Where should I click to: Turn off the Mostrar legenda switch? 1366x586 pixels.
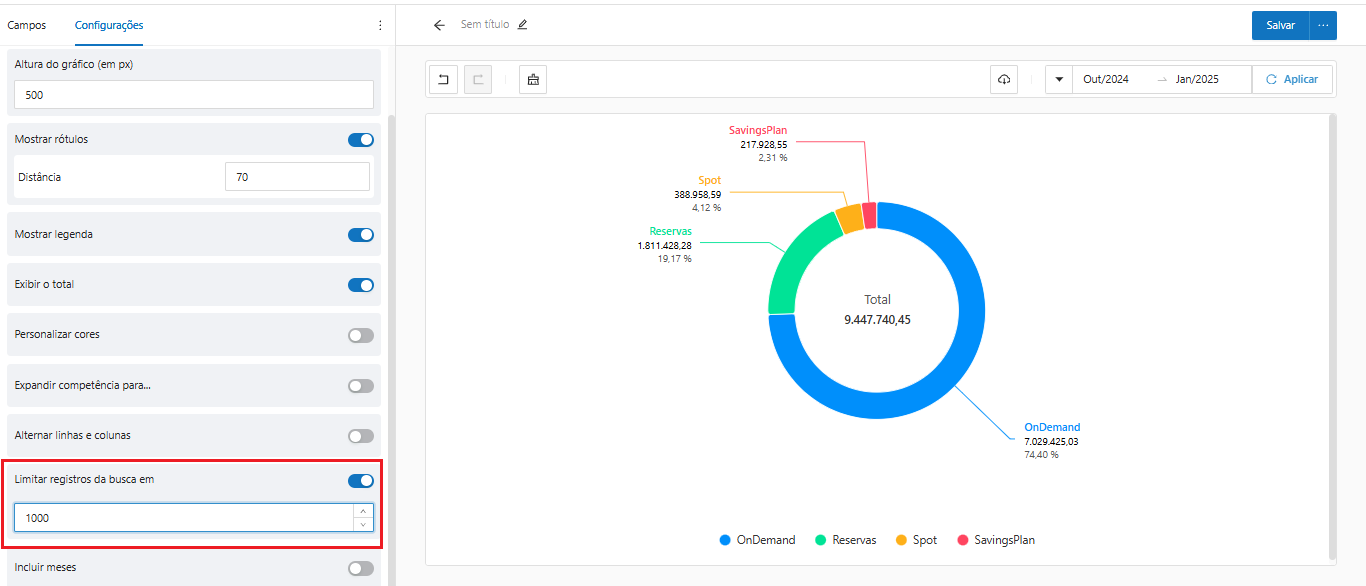(360, 235)
